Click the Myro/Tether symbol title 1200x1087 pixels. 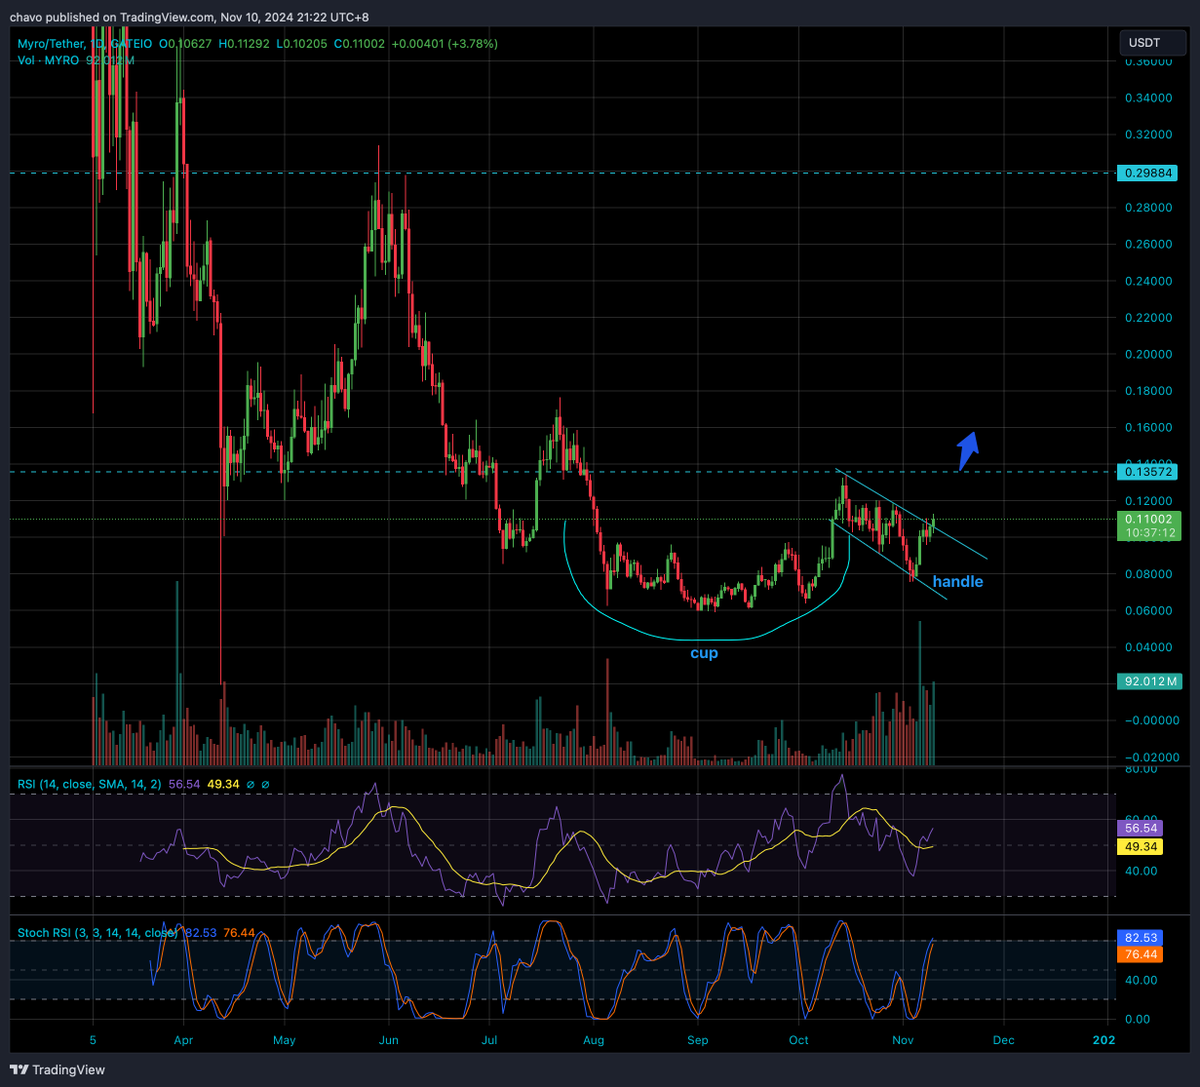tap(49, 44)
